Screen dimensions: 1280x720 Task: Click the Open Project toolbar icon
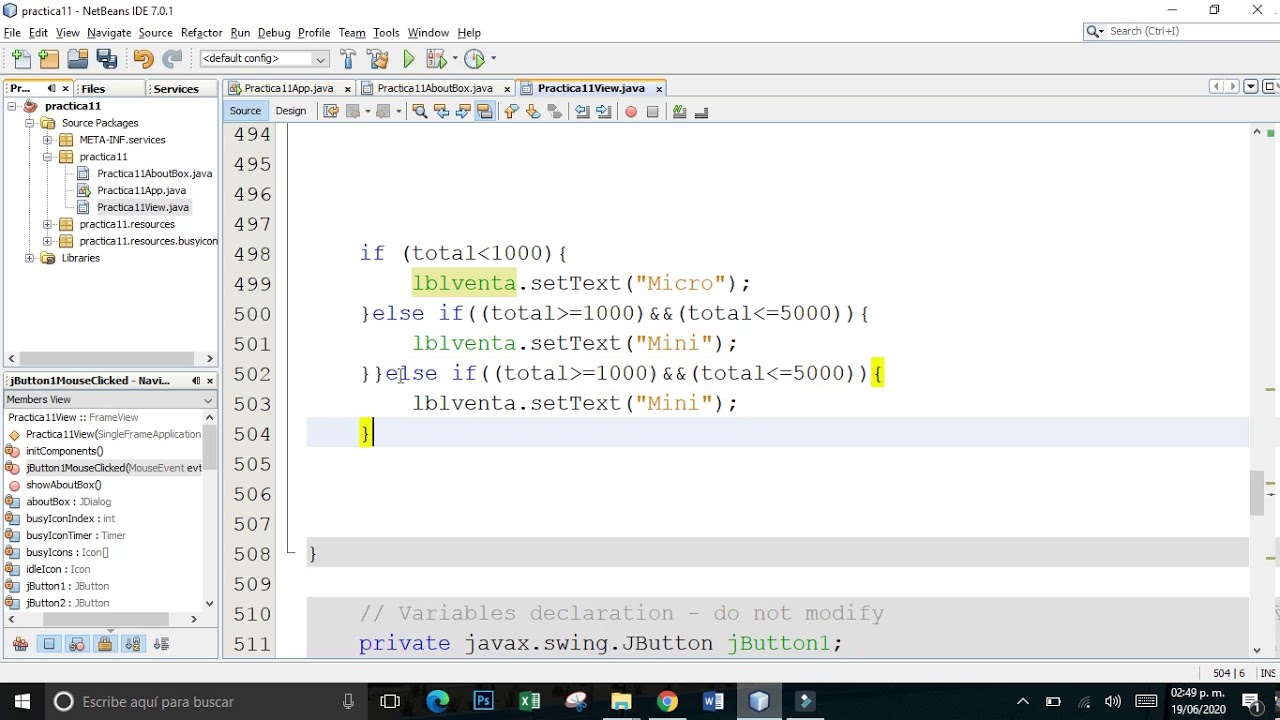78,59
